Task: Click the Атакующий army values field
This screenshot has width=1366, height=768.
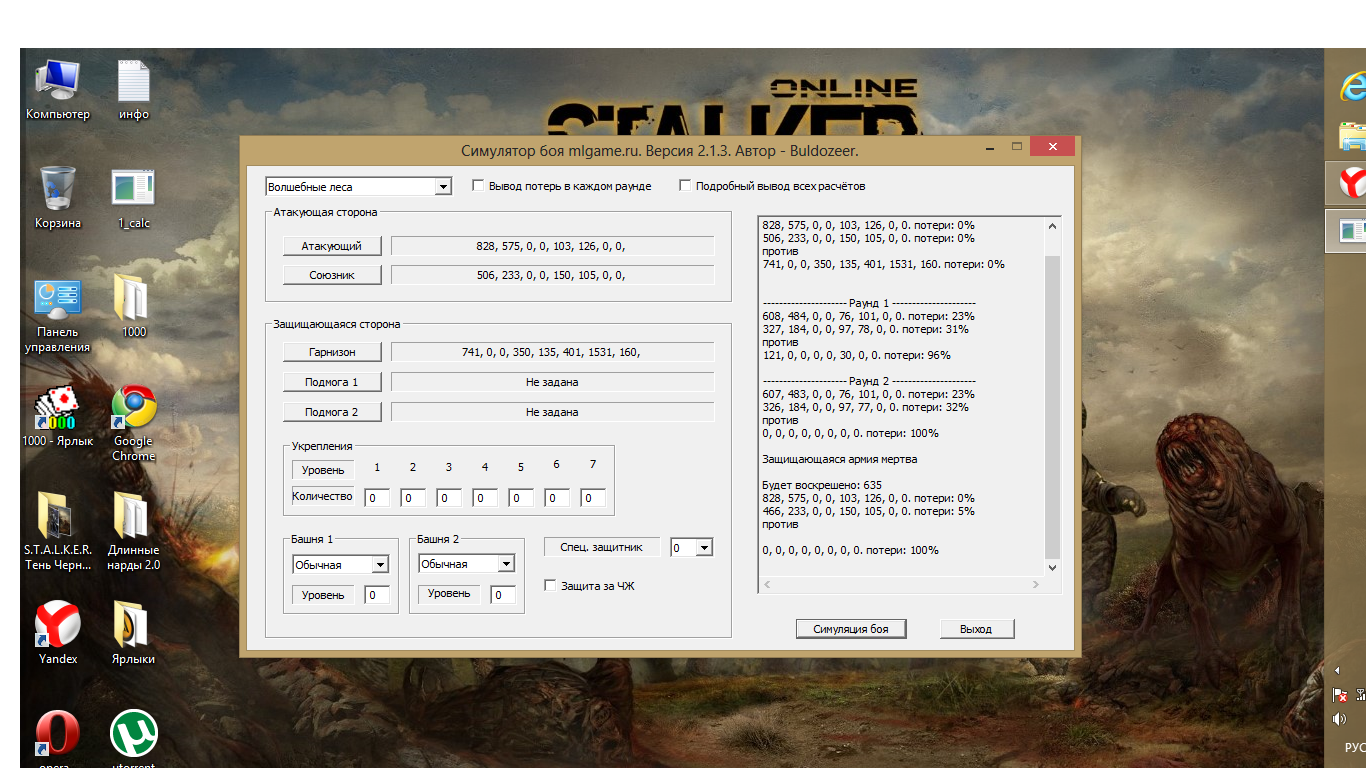Action: tap(552, 246)
